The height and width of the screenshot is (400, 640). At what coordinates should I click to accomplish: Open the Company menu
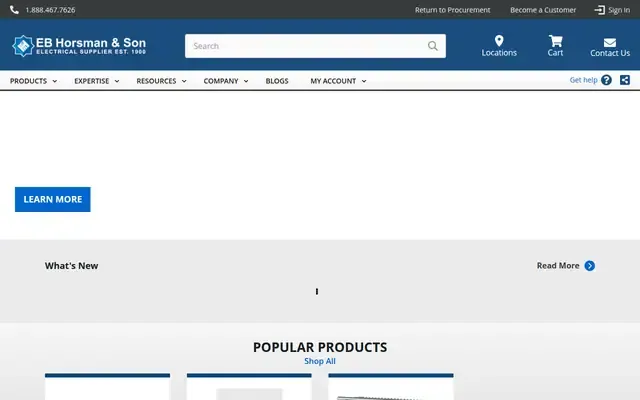click(x=221, y=81)
